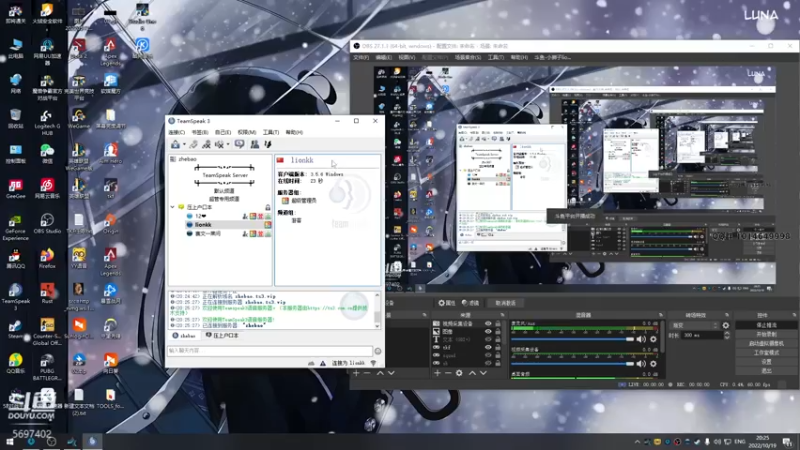Open second mixer channel gear settings

click(653, 364)
